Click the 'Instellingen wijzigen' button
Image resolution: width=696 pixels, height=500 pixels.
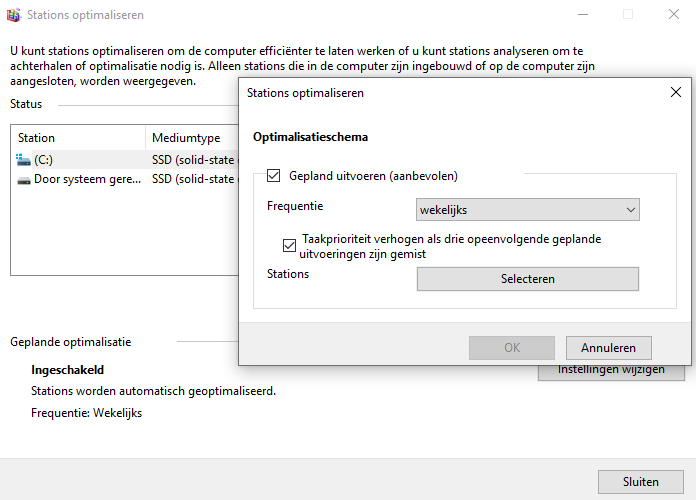pos(611,371)
